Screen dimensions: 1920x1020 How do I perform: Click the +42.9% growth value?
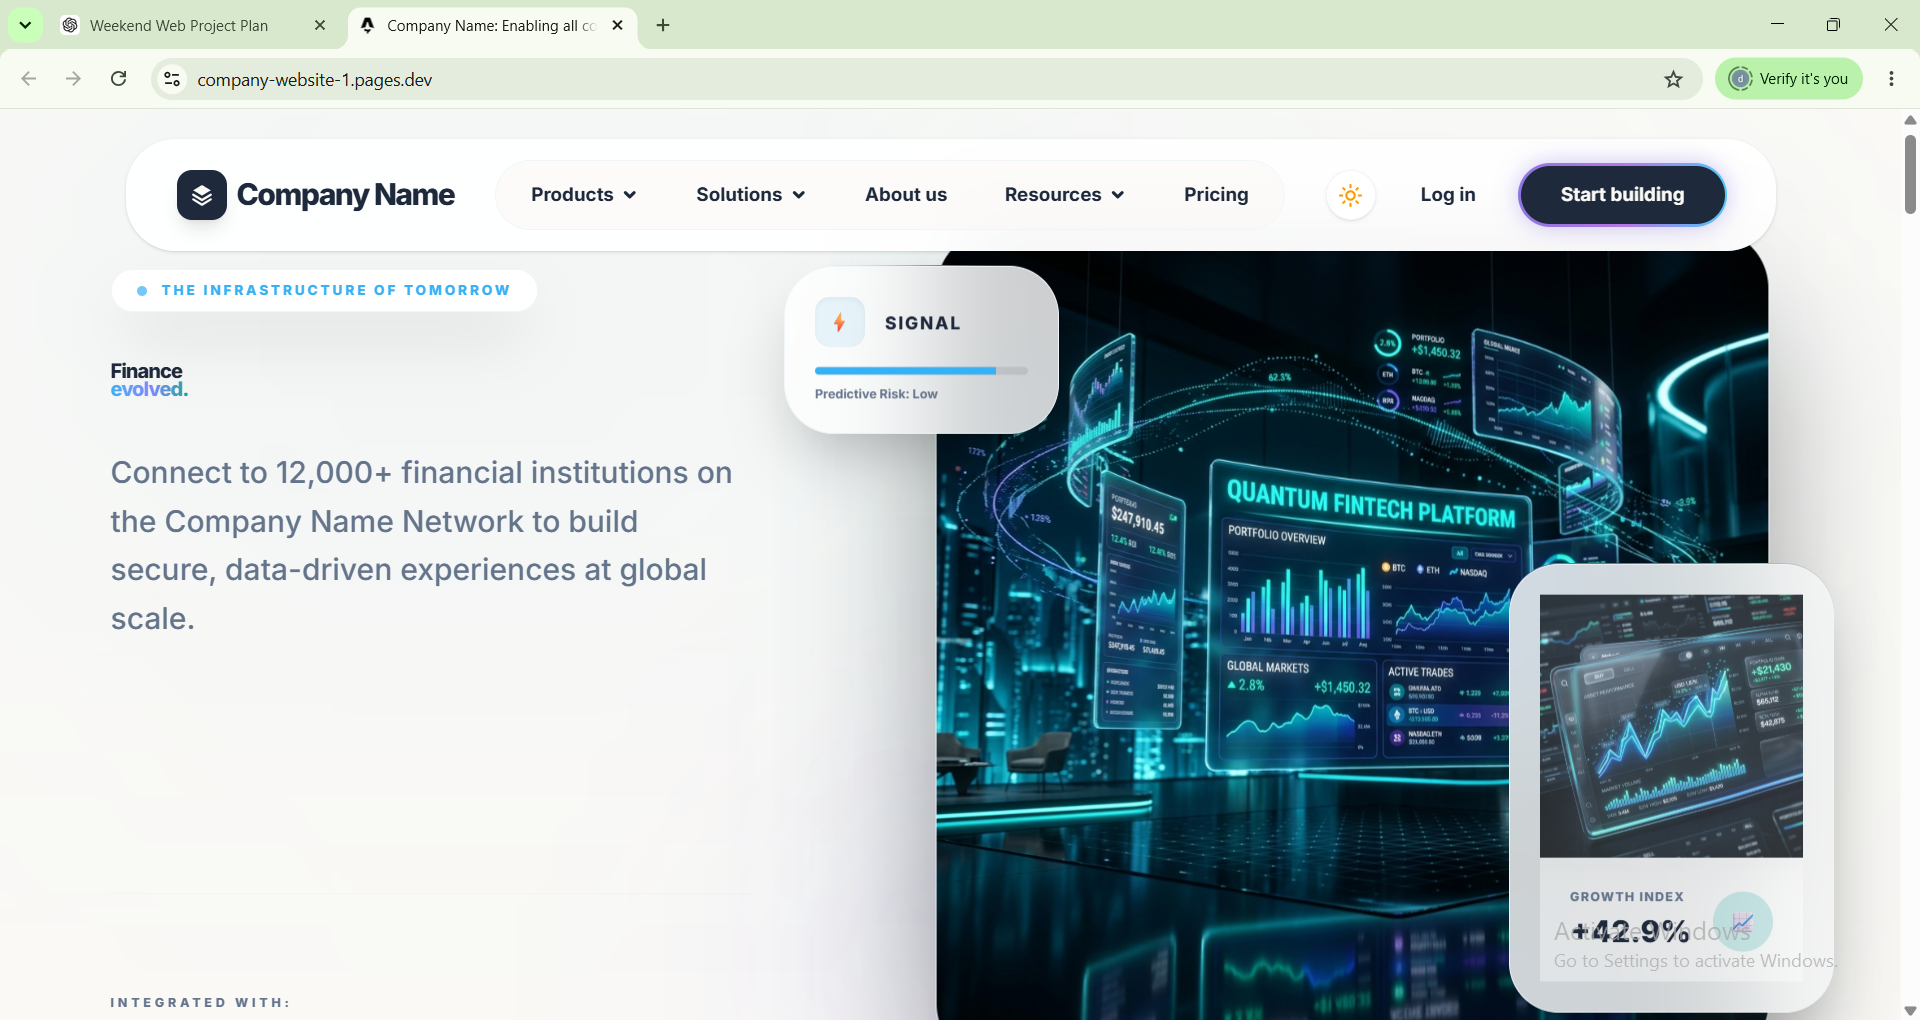1630,931
